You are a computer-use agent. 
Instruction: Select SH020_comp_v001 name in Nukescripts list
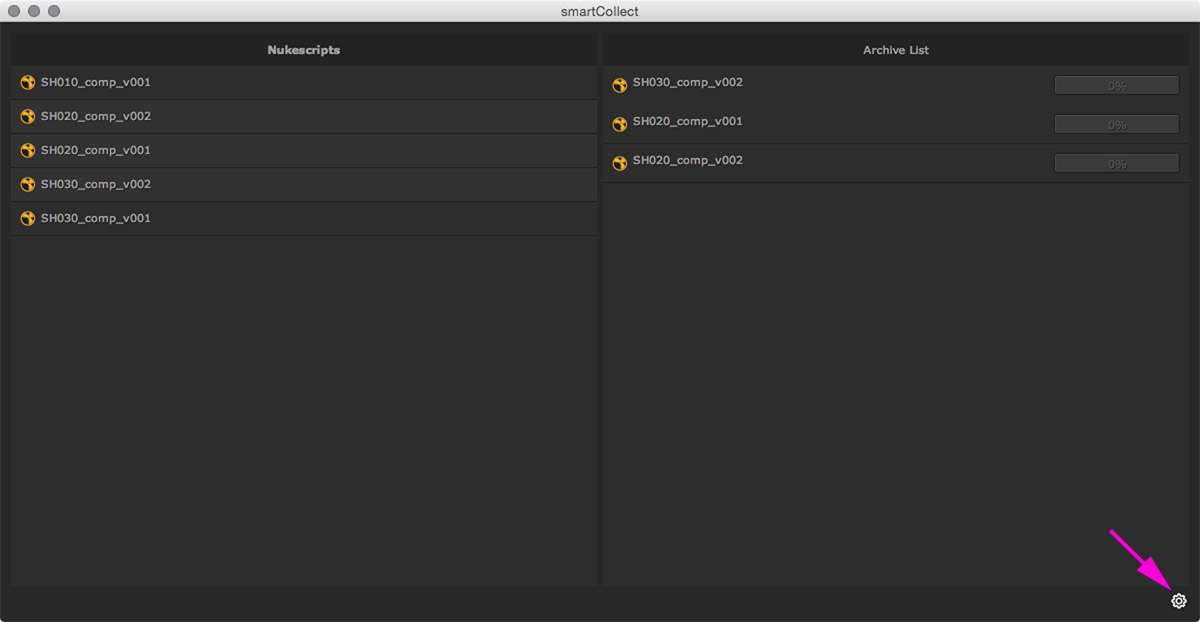point(96,150)
